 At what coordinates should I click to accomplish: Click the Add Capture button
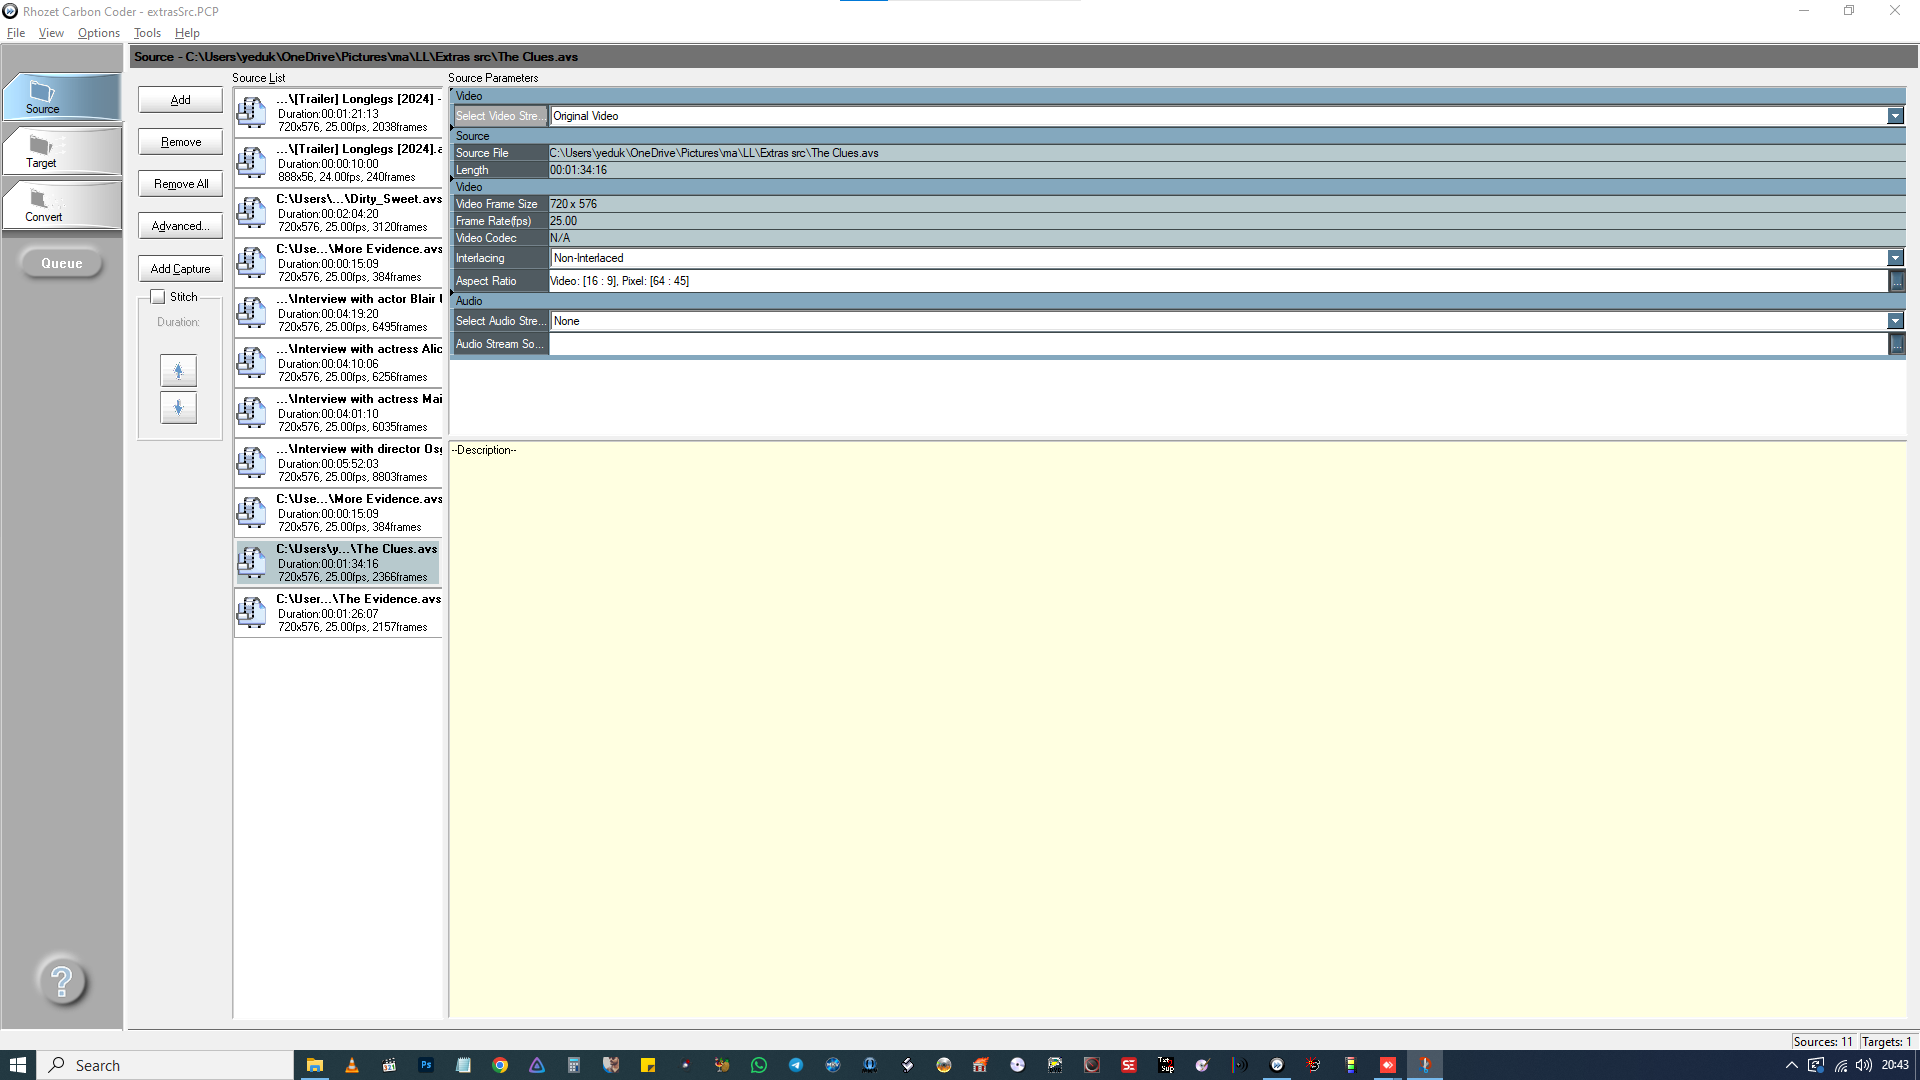(180, 269)
